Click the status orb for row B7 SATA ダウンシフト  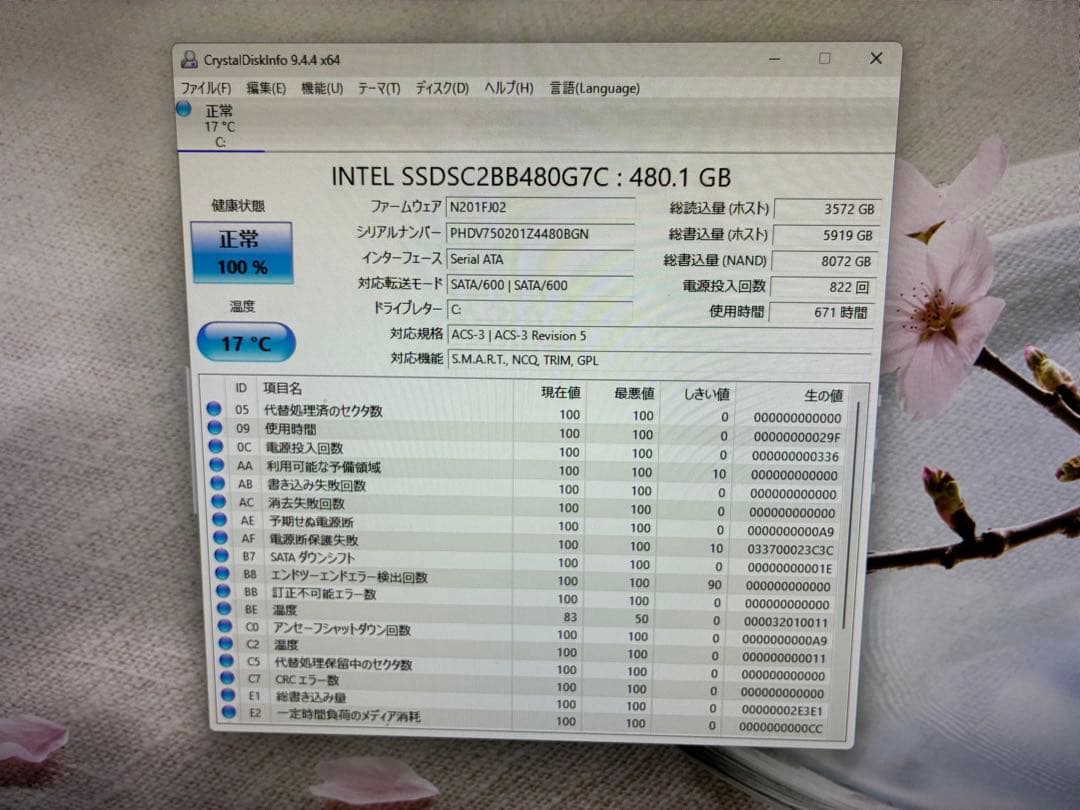pos(221,556)
